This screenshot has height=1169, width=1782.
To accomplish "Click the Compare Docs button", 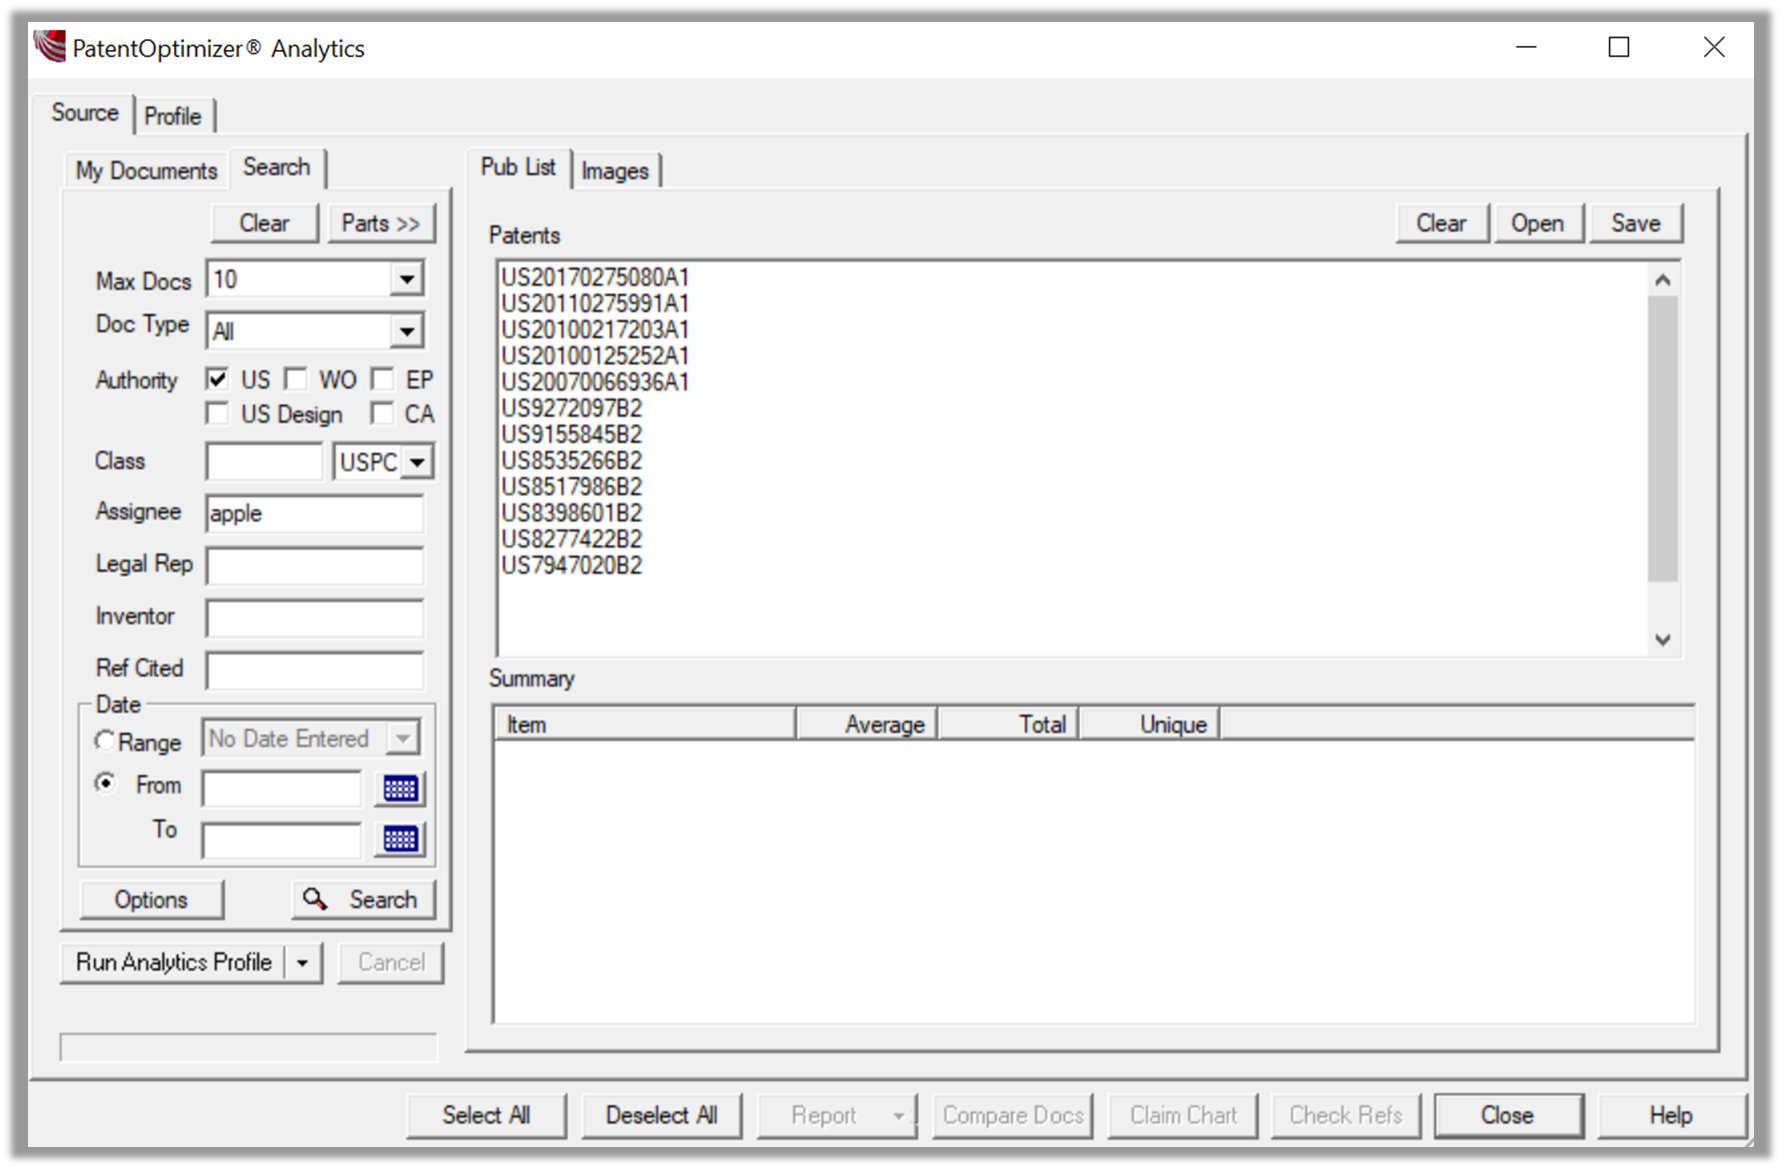I will (x=1013, y=1115).
